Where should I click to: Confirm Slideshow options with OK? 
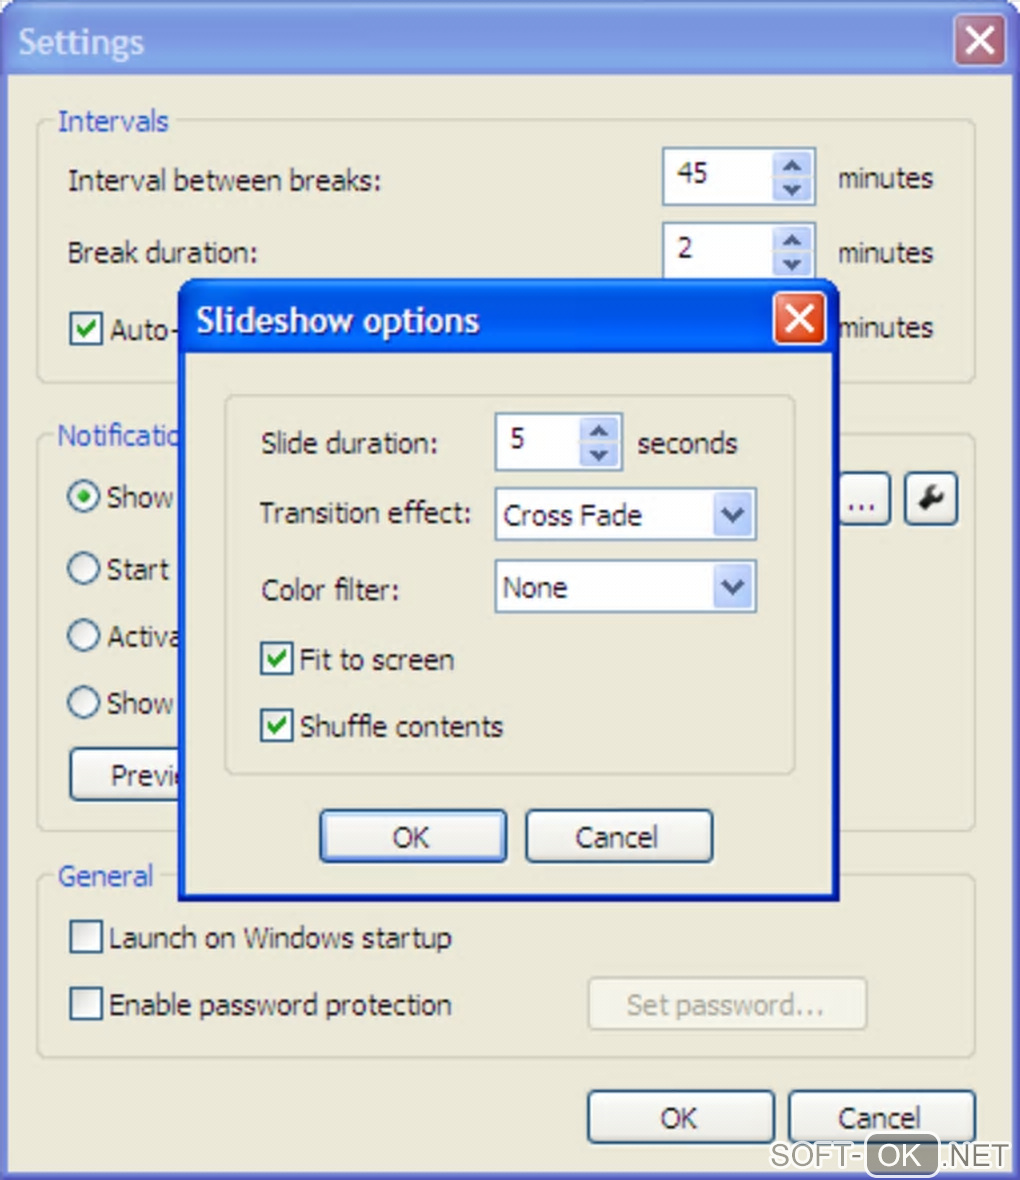(412, 836)
